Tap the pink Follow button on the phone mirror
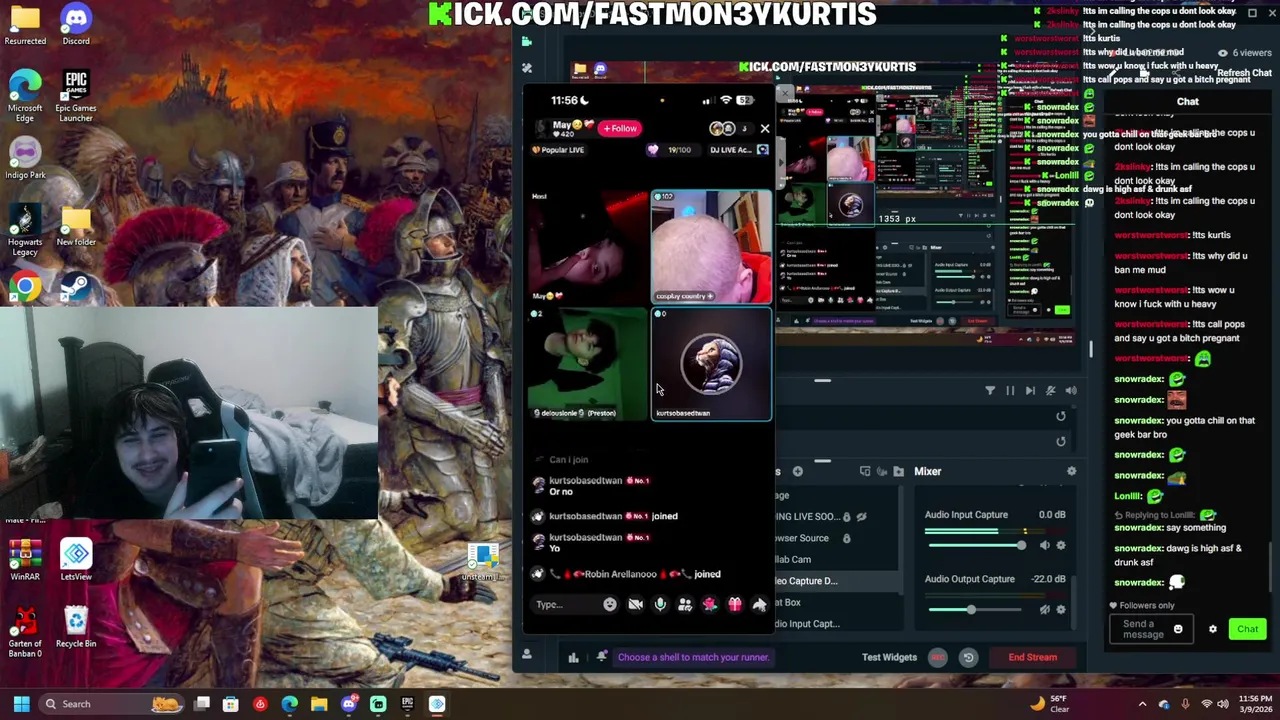This screenshot has height=720, width=1280. click(620, 128)
